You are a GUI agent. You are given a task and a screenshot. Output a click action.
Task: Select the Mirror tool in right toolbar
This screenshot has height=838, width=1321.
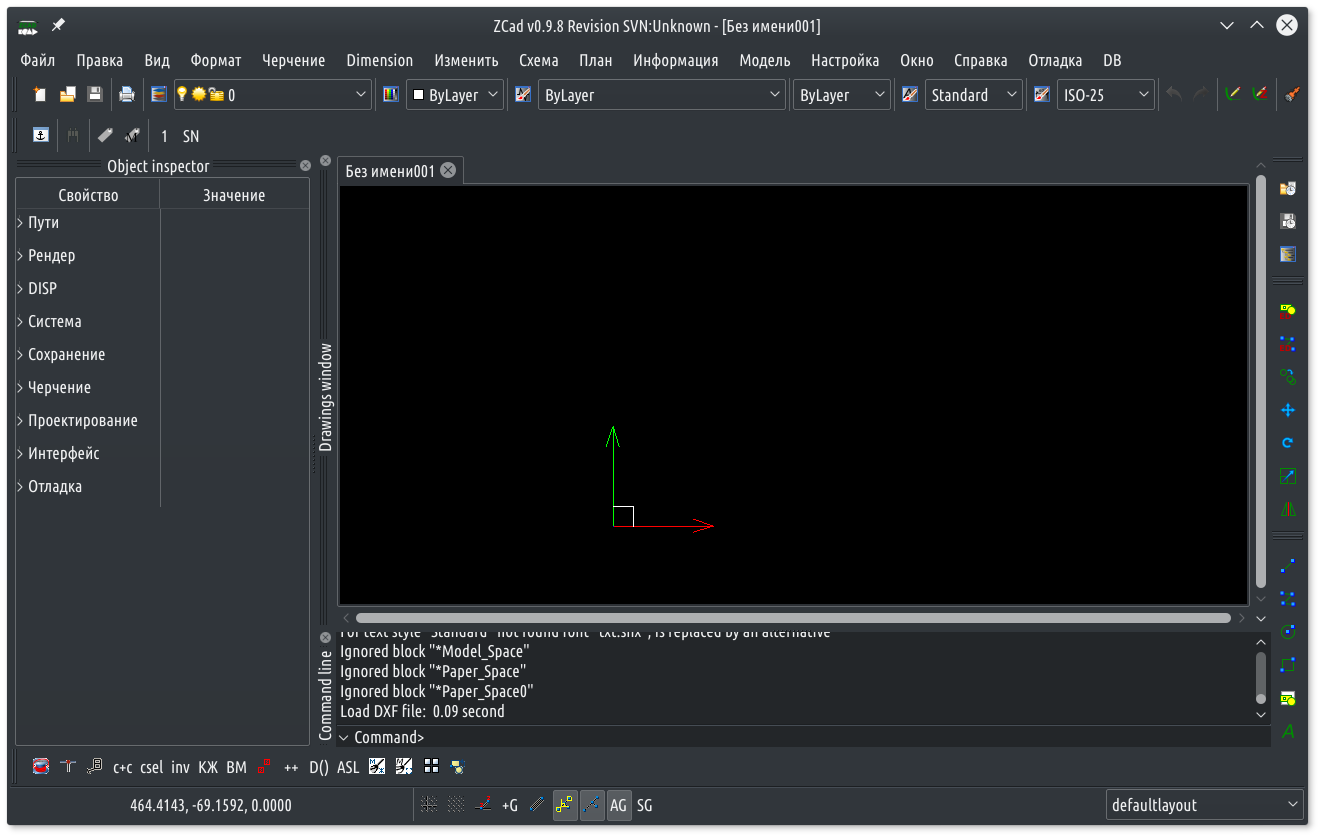(x=1288, y=509)
